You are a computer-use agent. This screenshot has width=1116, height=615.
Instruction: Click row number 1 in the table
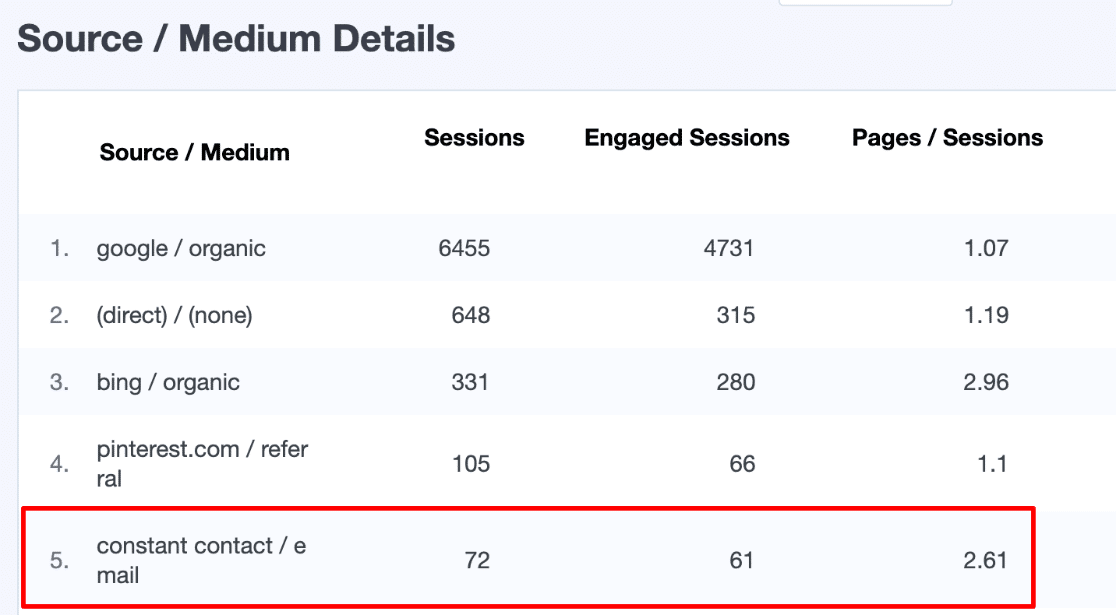[x=60, y=248]
